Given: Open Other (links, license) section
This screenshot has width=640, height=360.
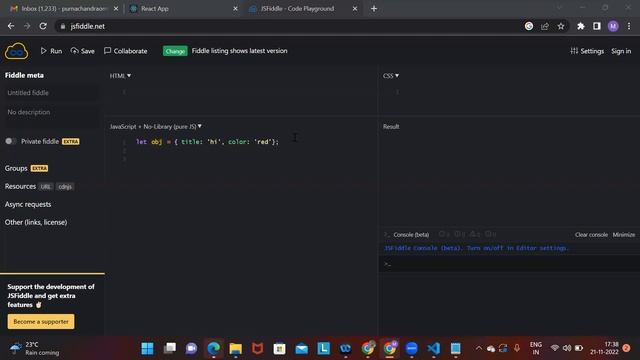Looking at the screenshot, I should [36, 222].
